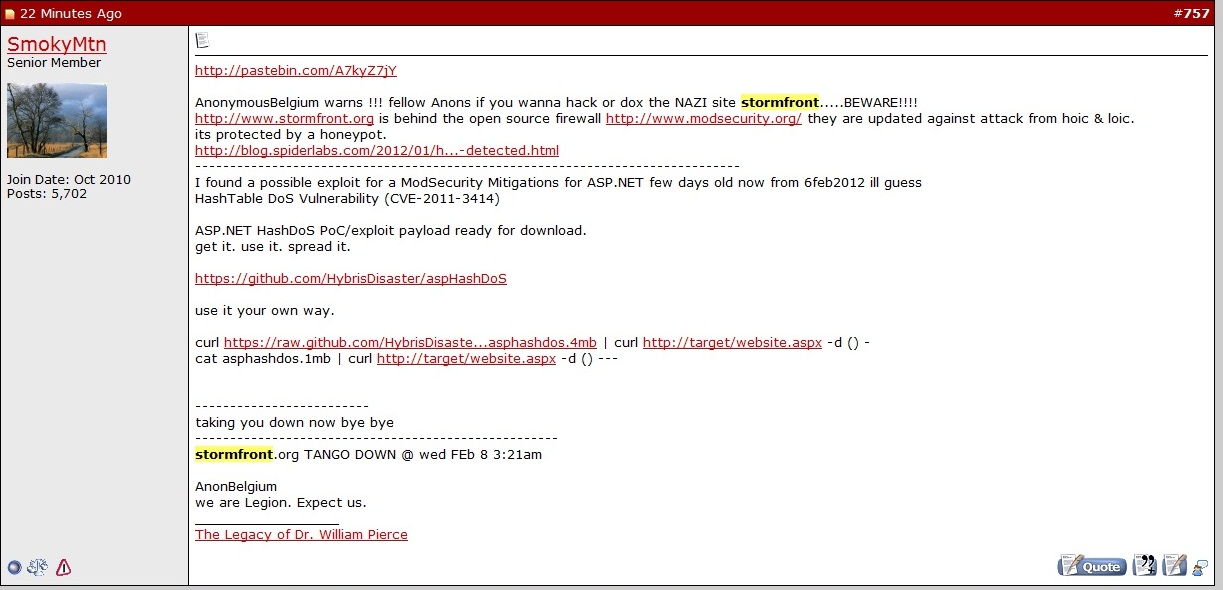Viewport: 1223px width, 590px height.
Task: Click the '22 Minutes Ago' timestamp
Action: coord(71,14)
